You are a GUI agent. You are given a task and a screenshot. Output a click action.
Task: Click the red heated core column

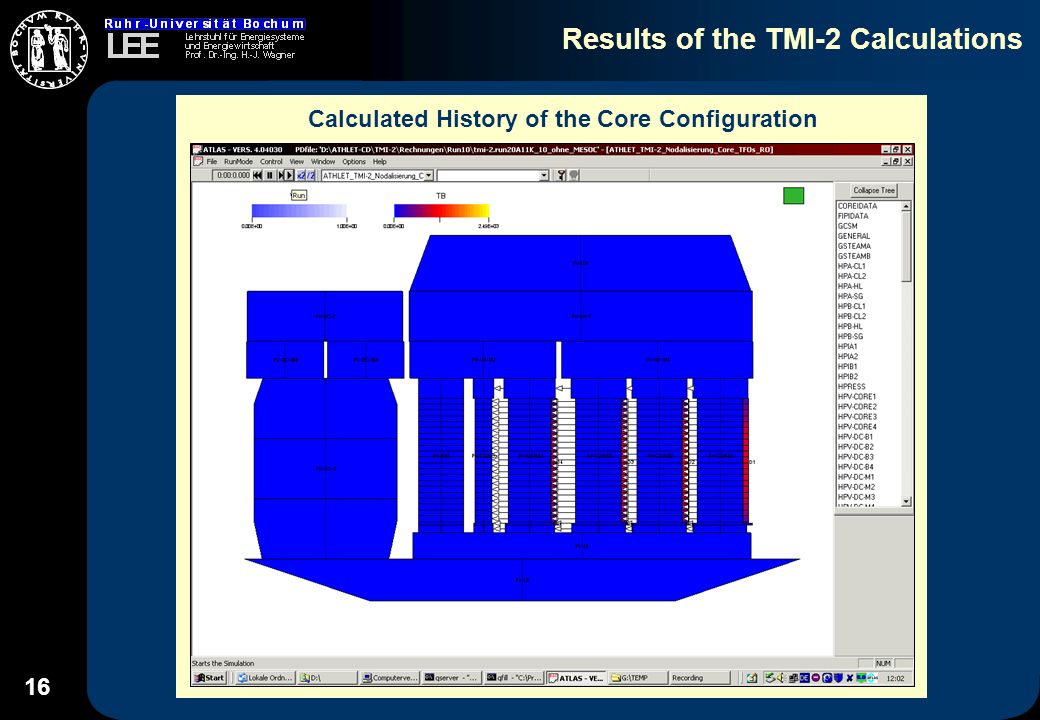point(746,461)
